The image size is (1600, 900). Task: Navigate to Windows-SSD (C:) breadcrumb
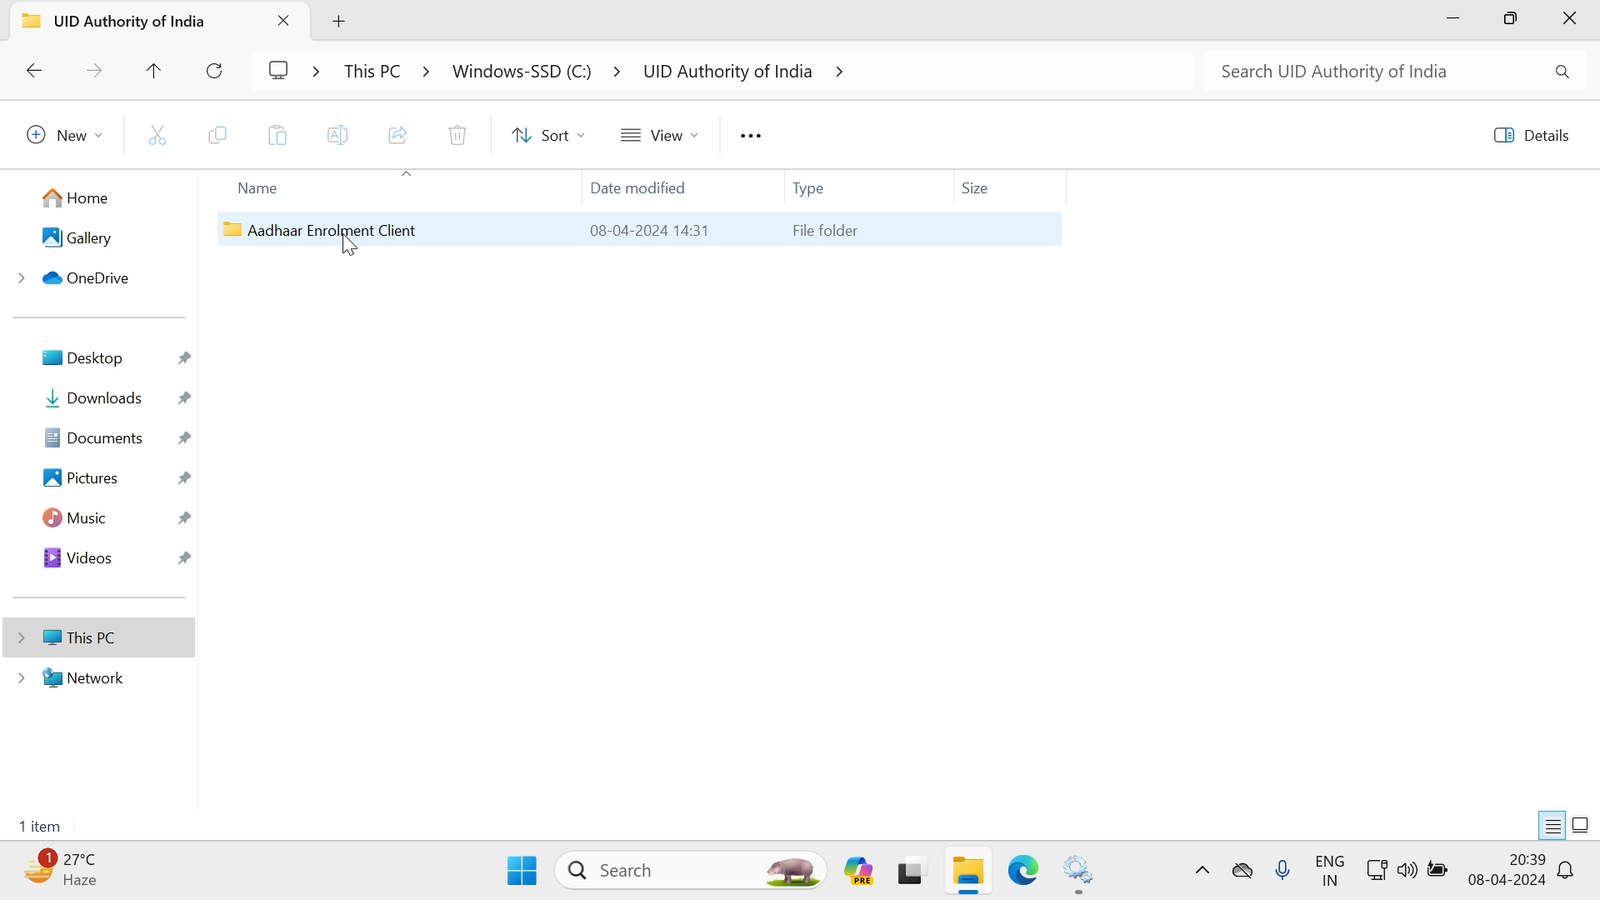click(522, 72)
